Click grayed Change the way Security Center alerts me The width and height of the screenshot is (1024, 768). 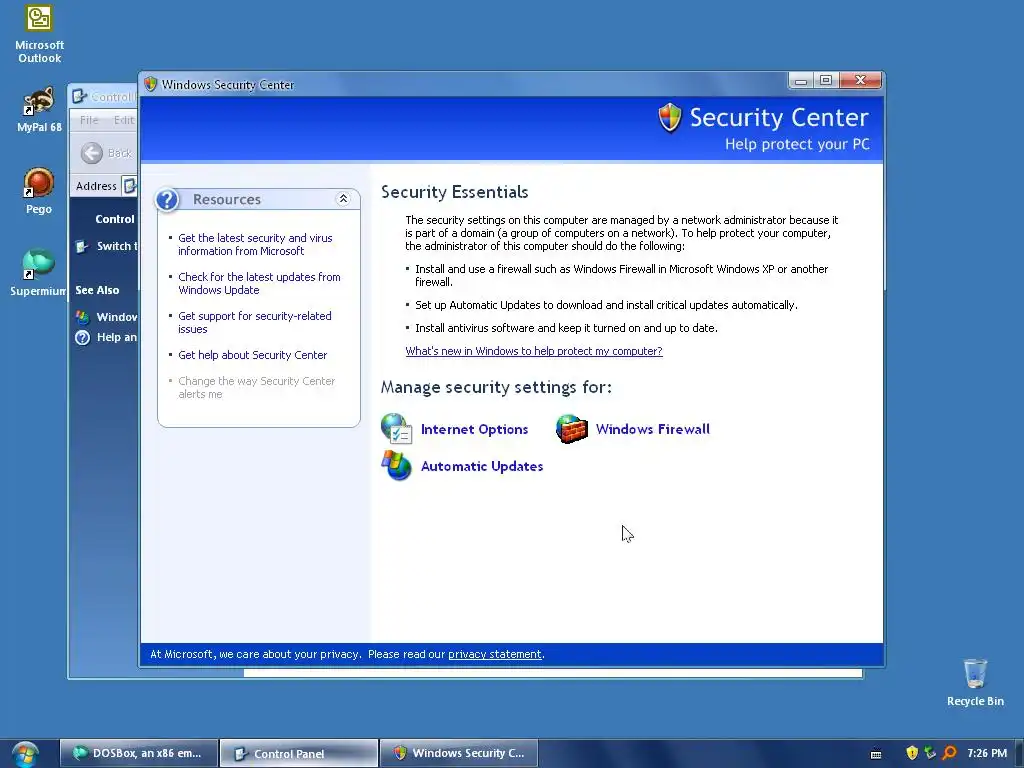click(x=256, y=387)
